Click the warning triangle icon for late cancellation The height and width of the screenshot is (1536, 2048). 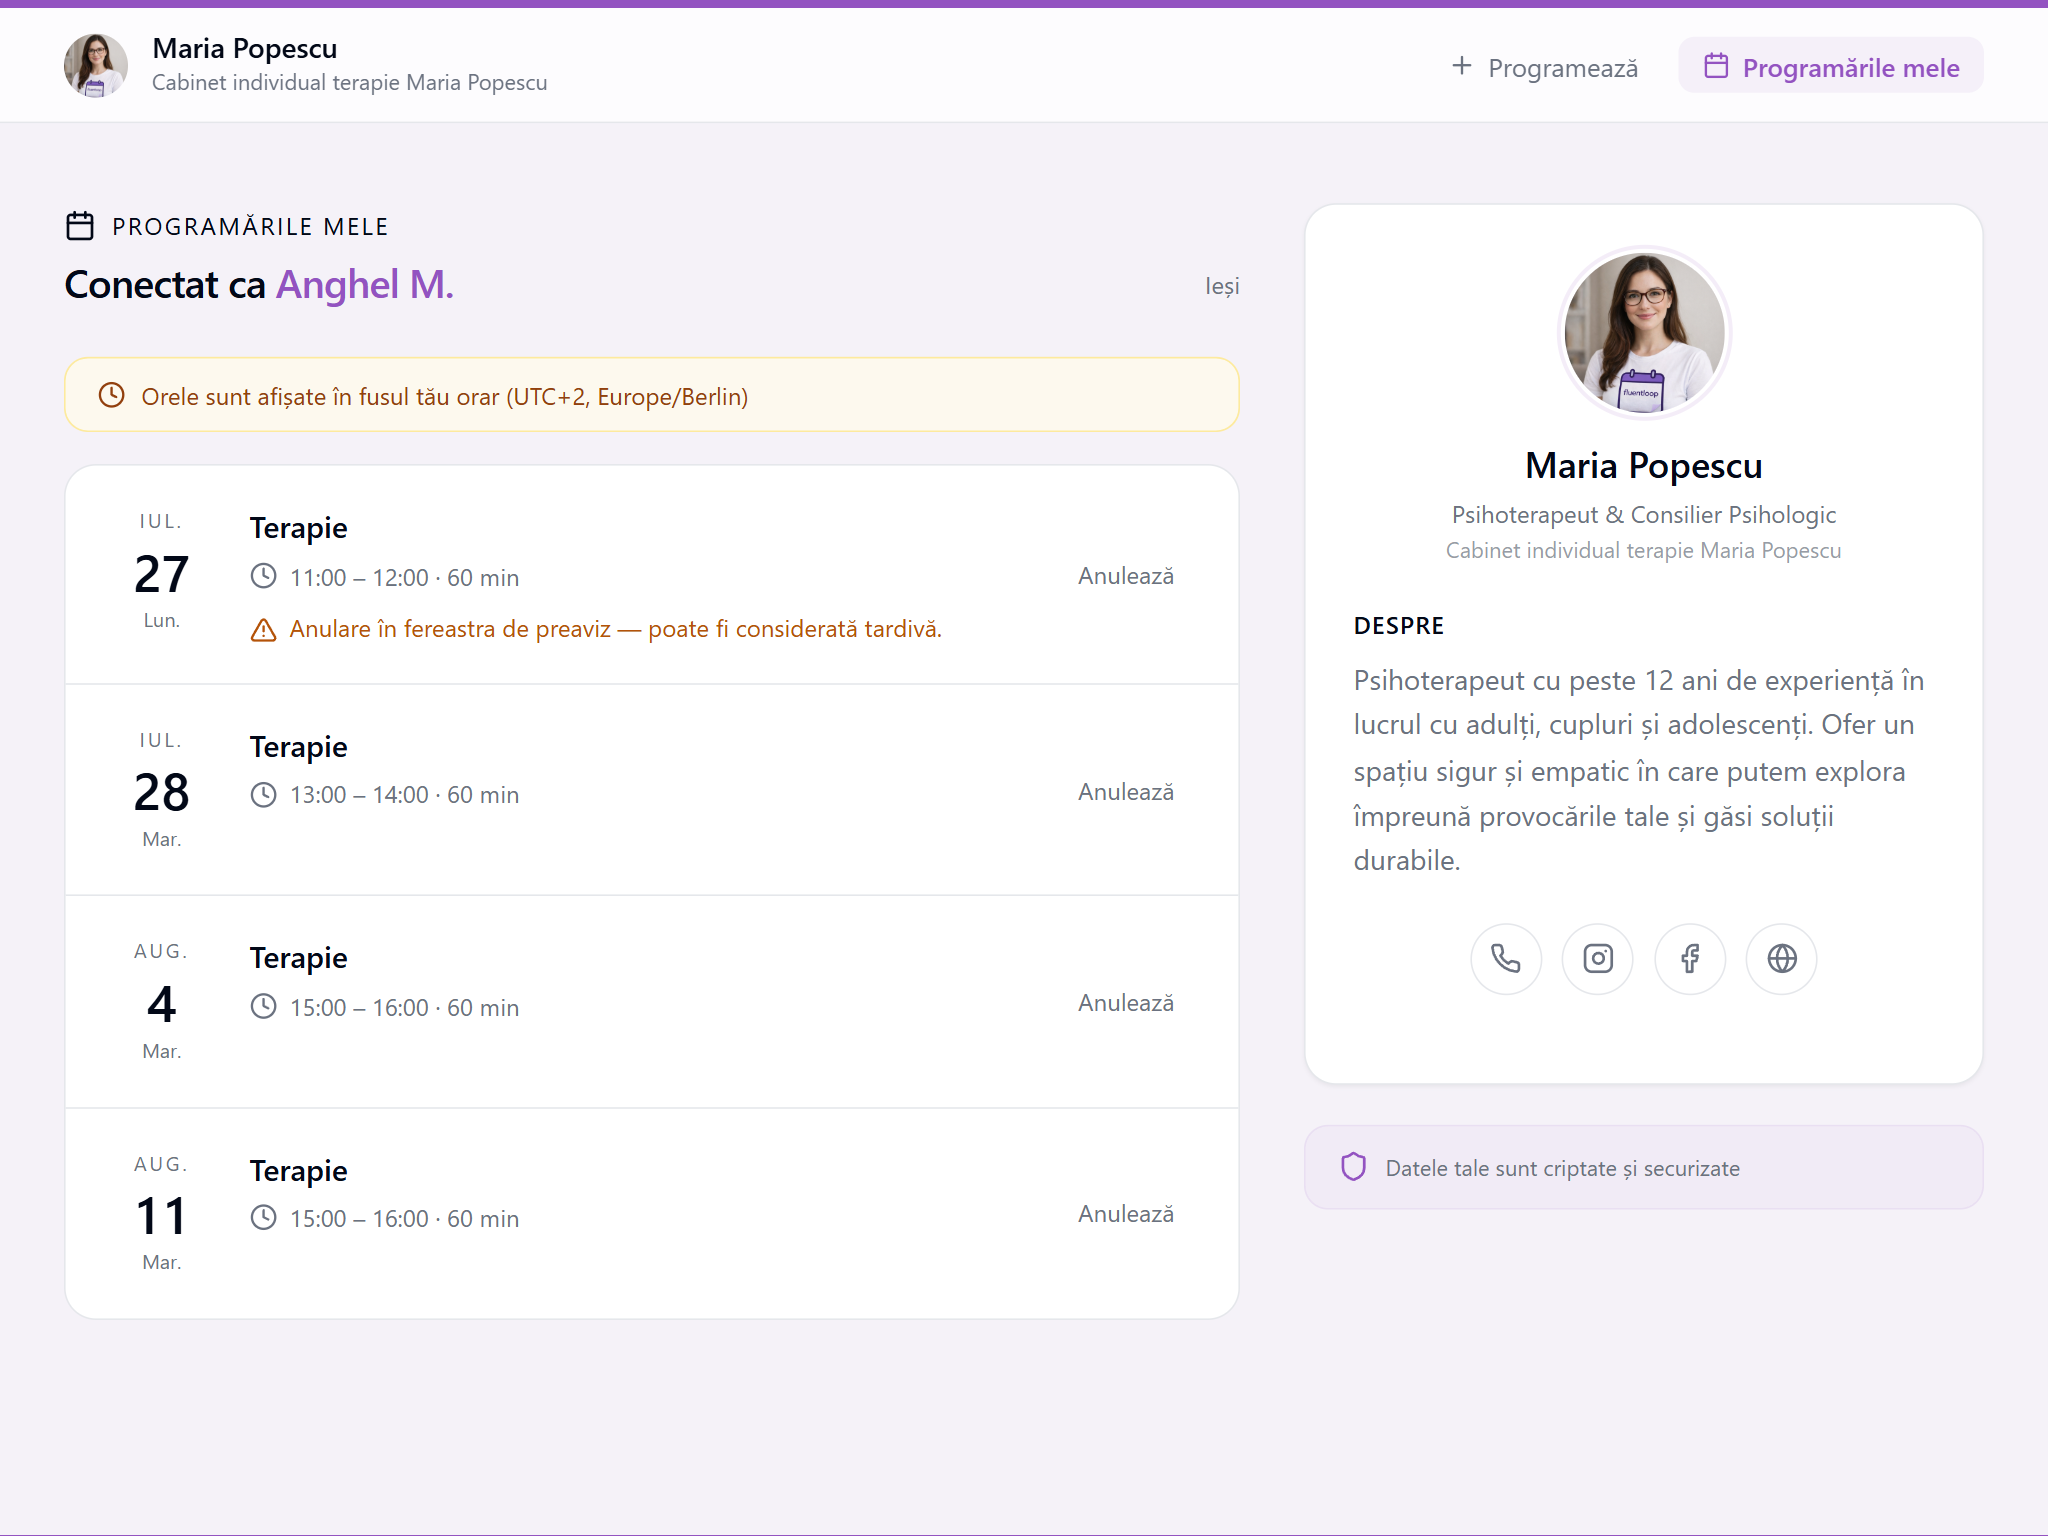[x=263, y=630]
